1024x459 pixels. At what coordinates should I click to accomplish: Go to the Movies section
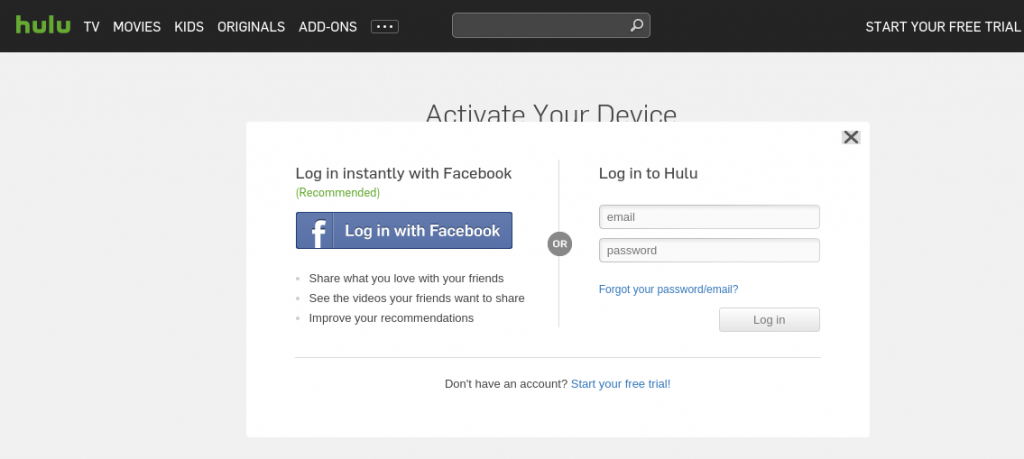coord(137,27)
